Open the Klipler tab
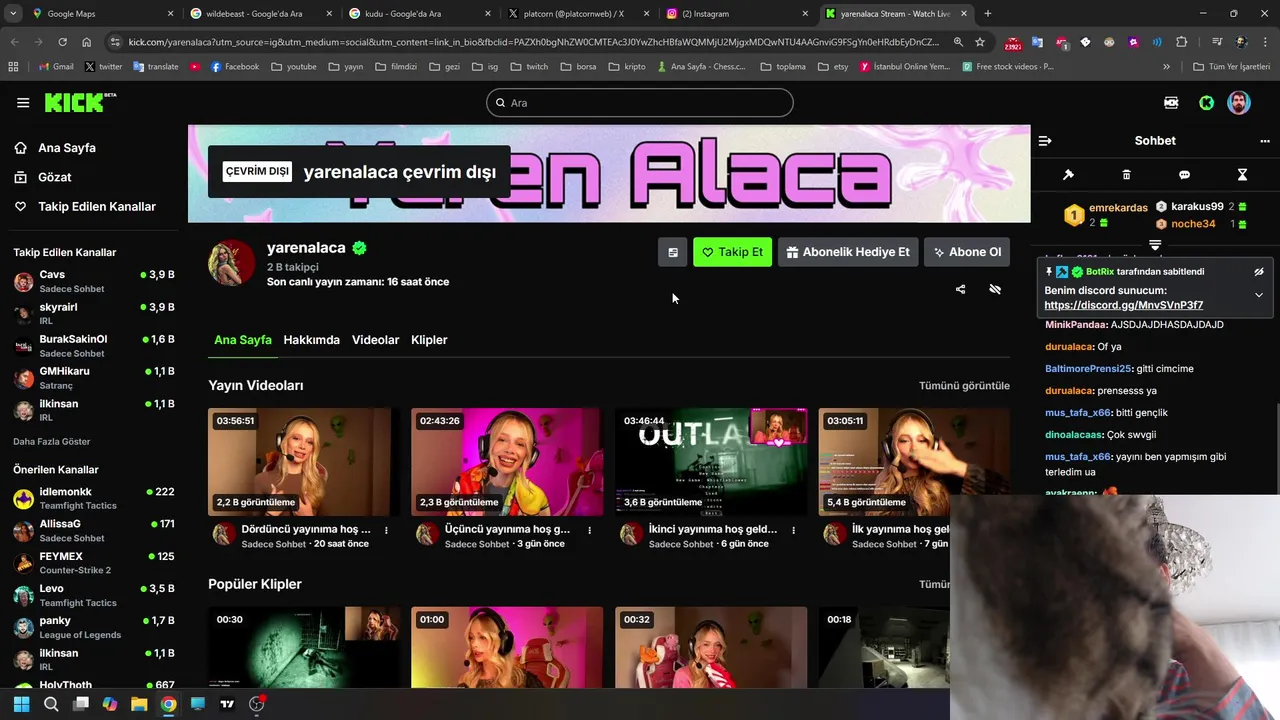This screenshot has height=720, width=1280. point(429,340)
